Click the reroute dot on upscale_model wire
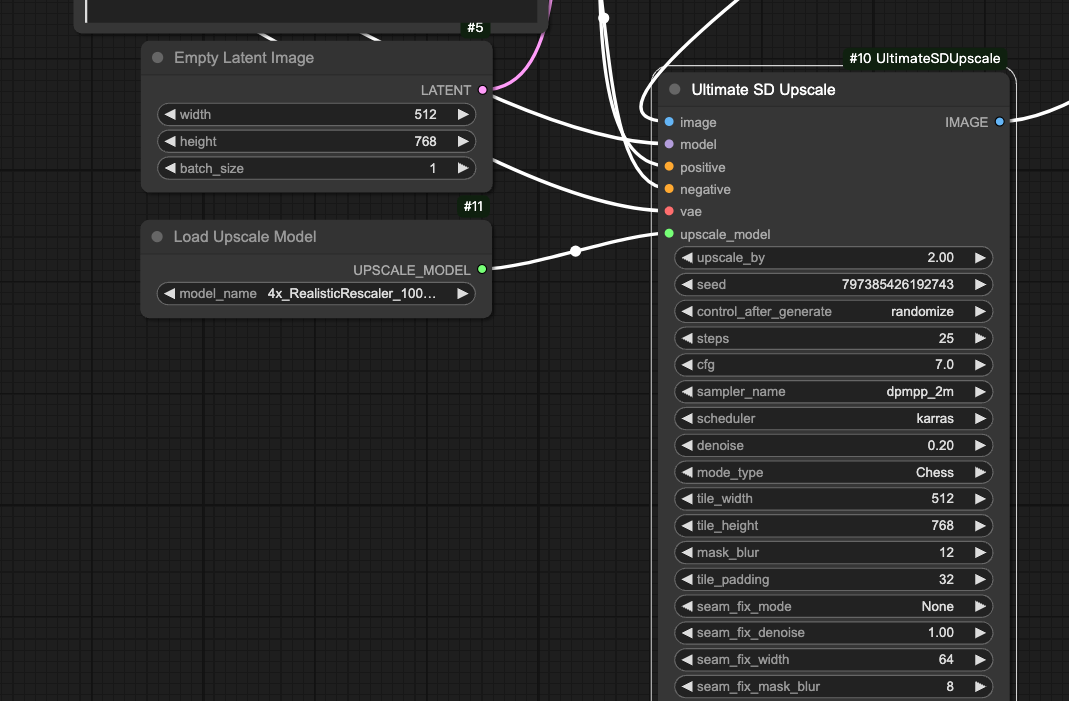The image size is (1069, 701). click(x=575, y=251)
